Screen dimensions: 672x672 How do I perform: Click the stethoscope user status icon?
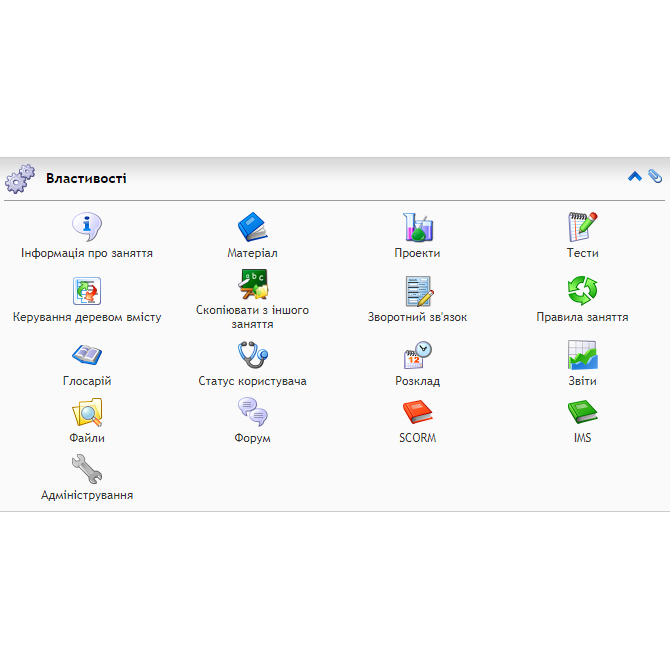coord(253,355)
